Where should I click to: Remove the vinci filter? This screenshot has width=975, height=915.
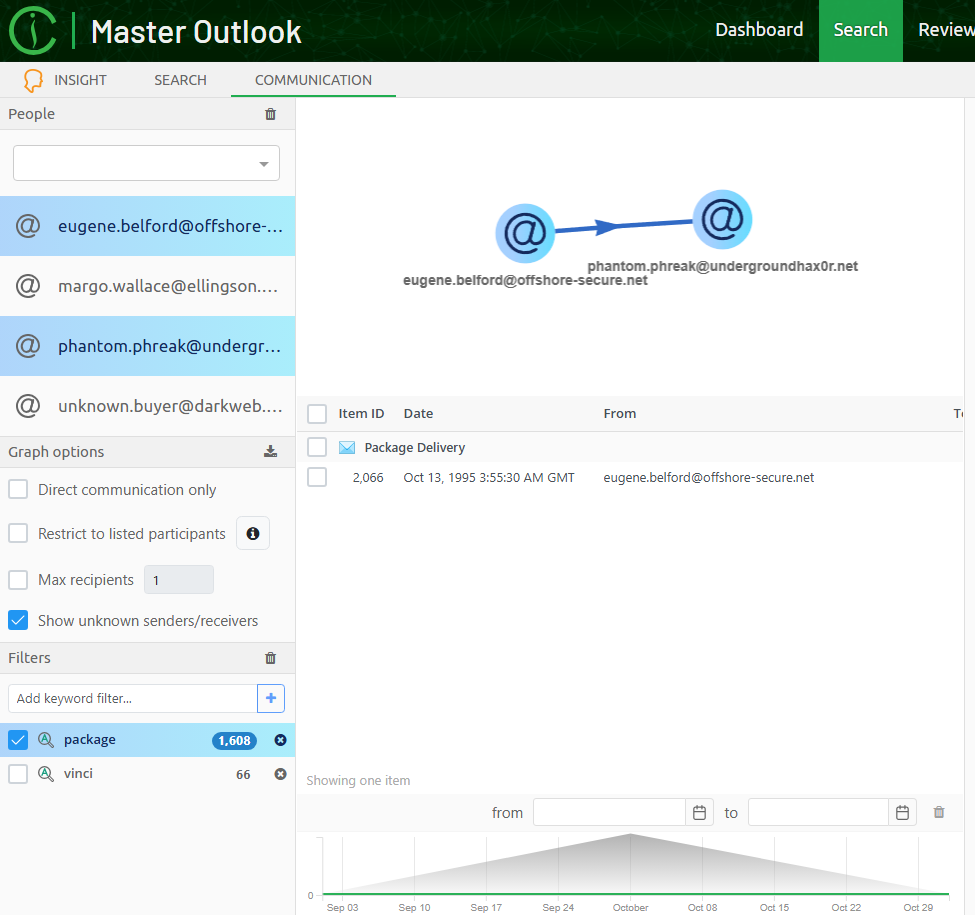280,774
